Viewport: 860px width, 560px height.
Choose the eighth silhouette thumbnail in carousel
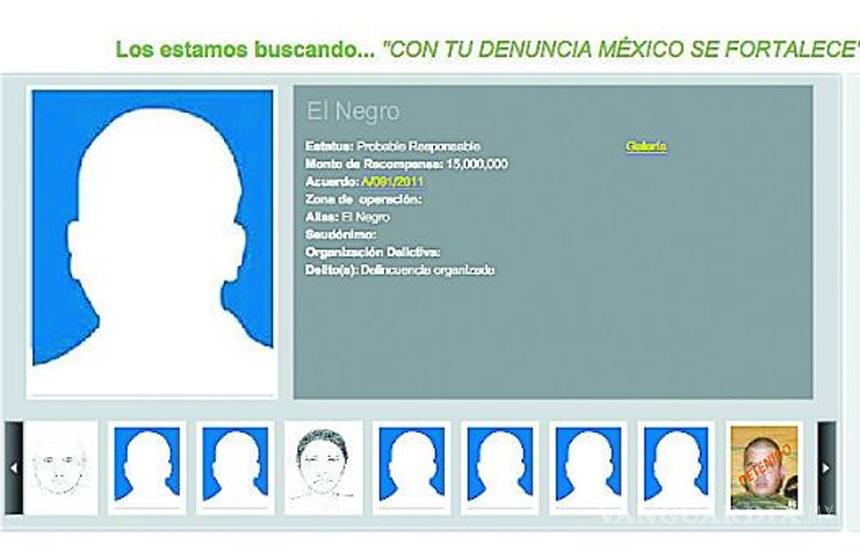click(676, 466)
